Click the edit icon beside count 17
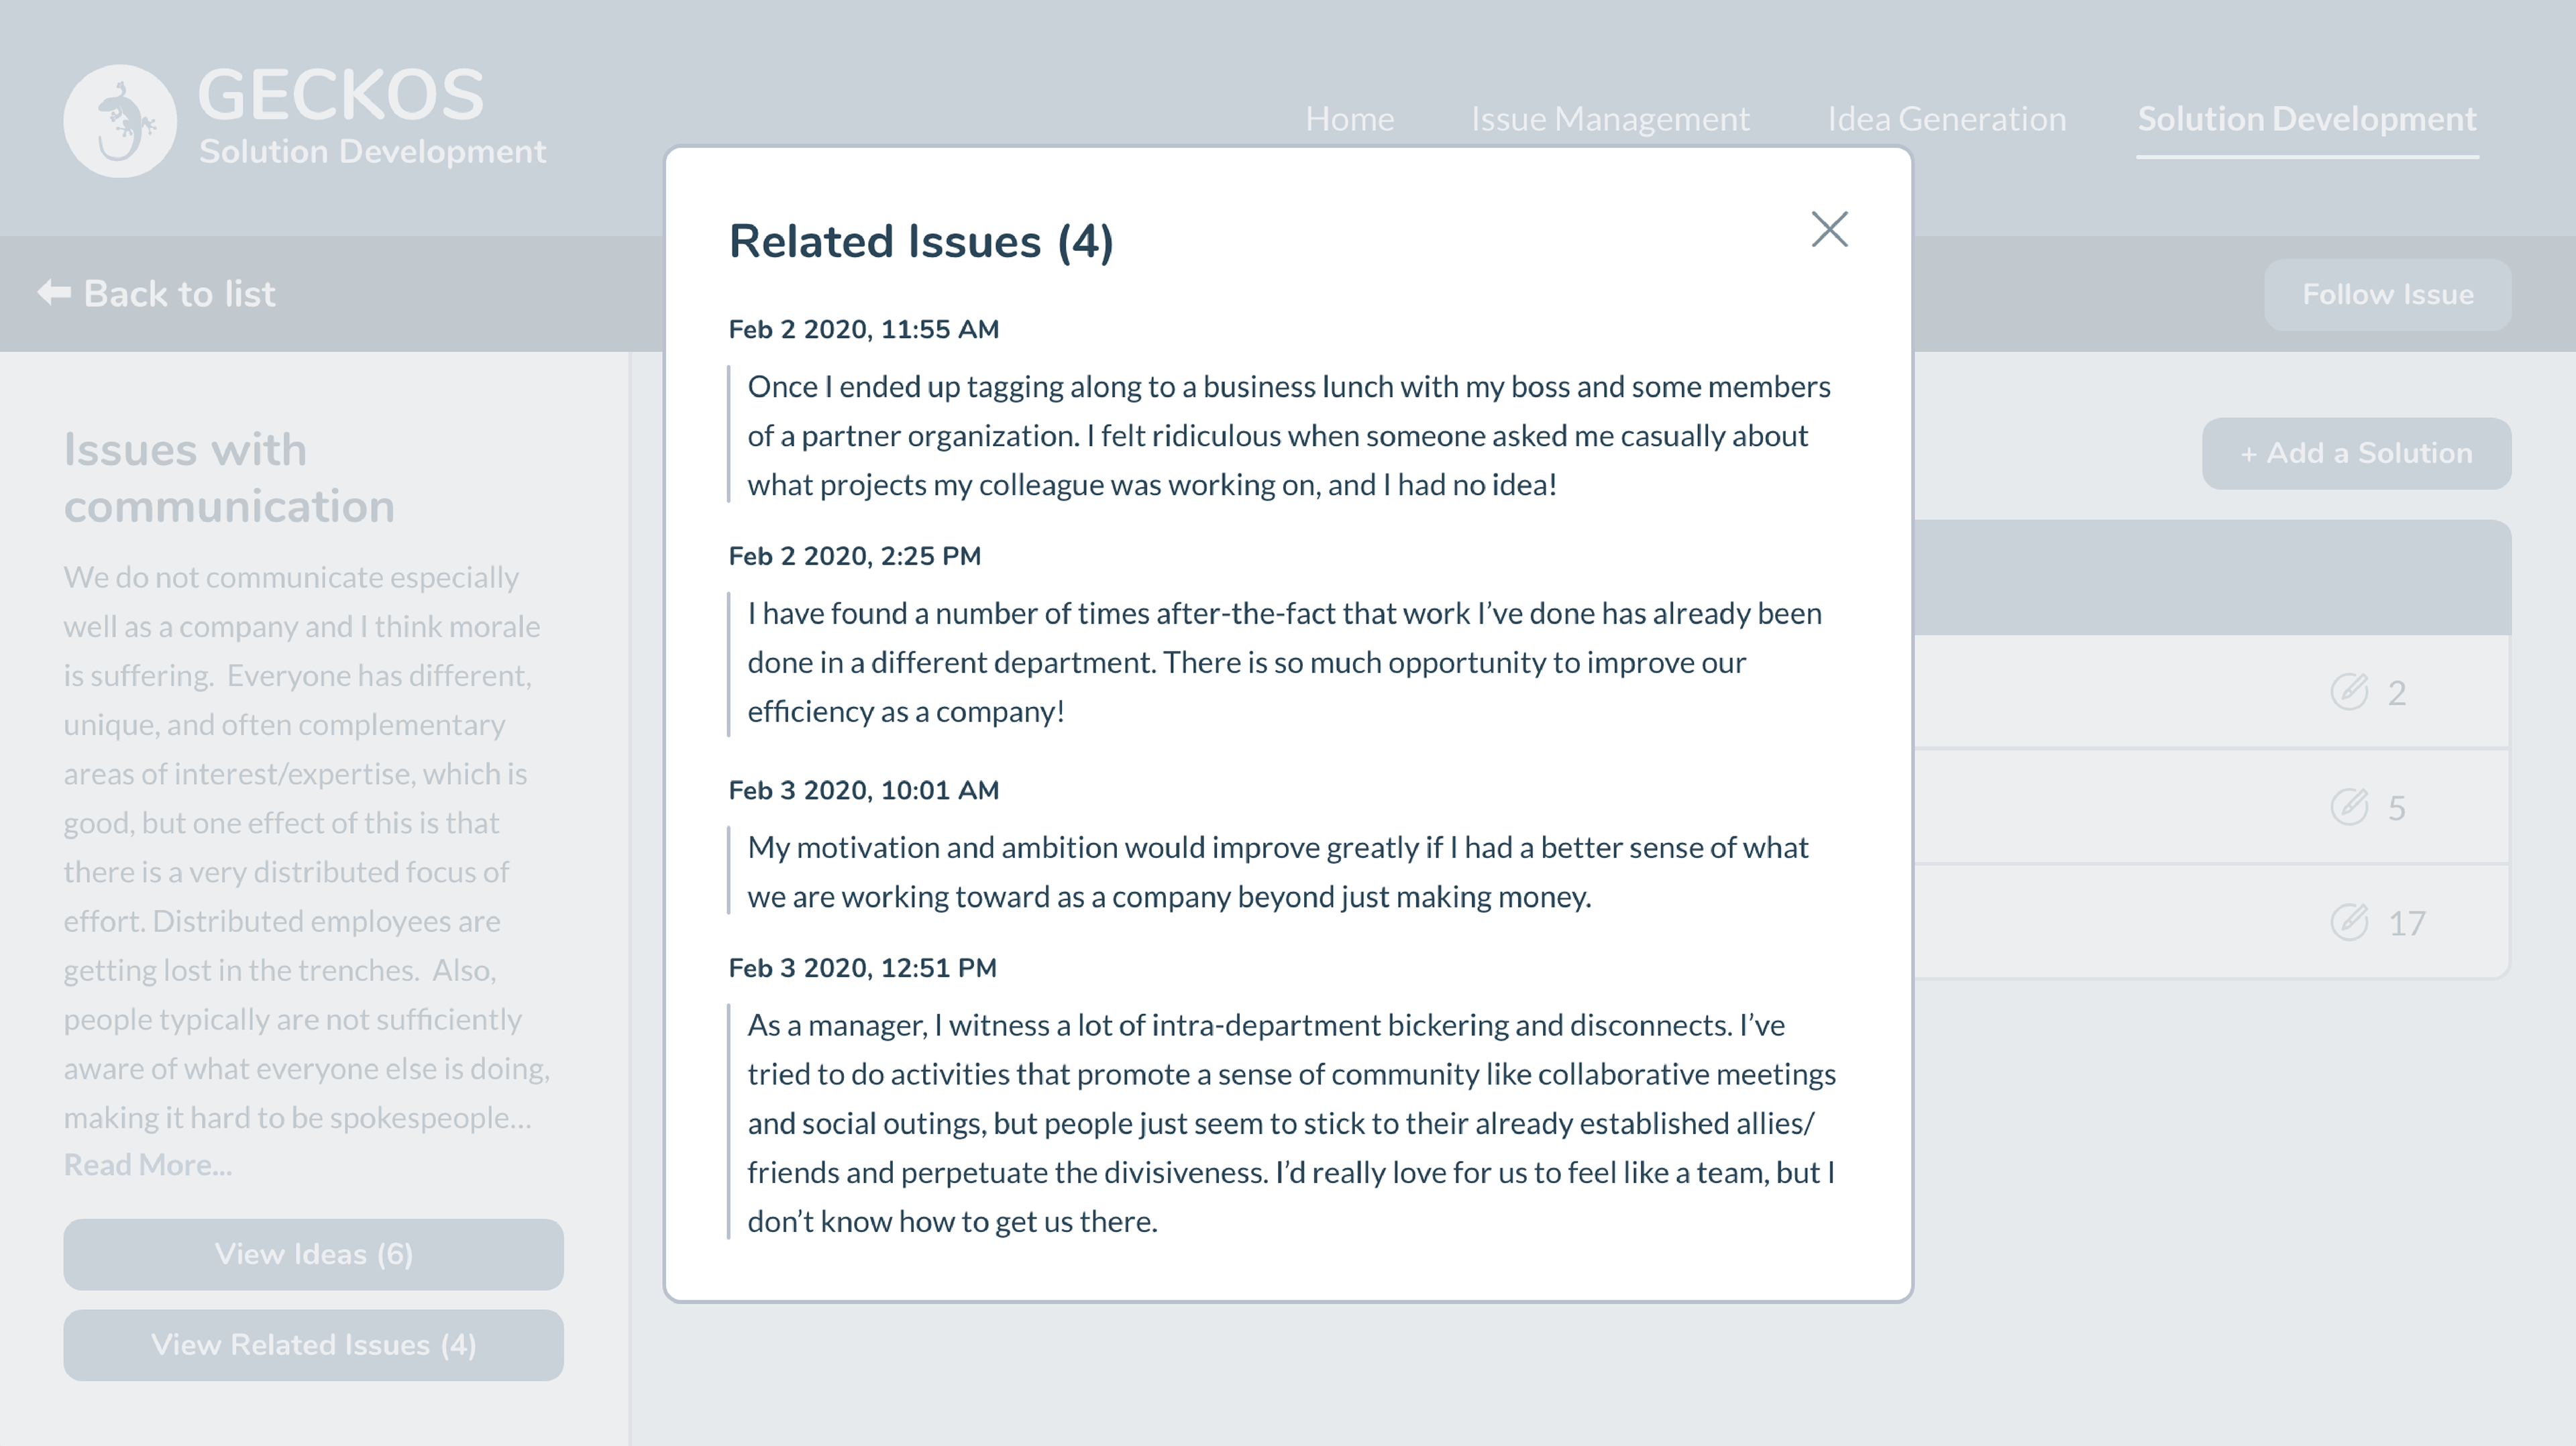Viewport: 2576px width, 1446px height. click(2349, 922)
